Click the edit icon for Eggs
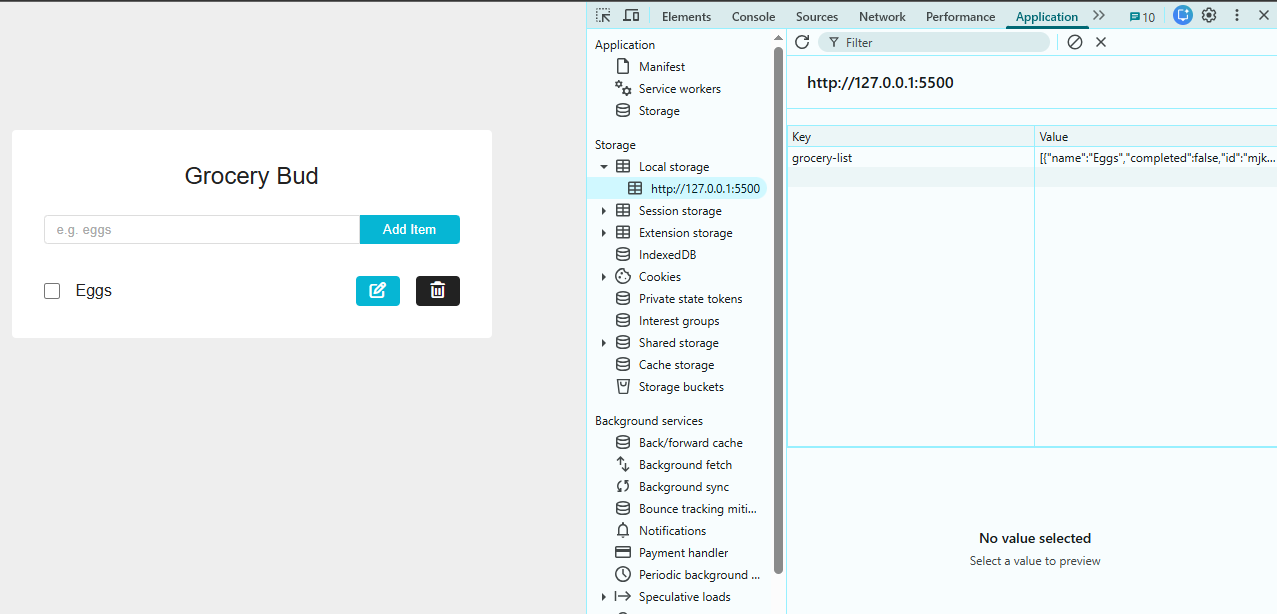This screenshot has width=1277, height=614. click(x=378, y=291)
